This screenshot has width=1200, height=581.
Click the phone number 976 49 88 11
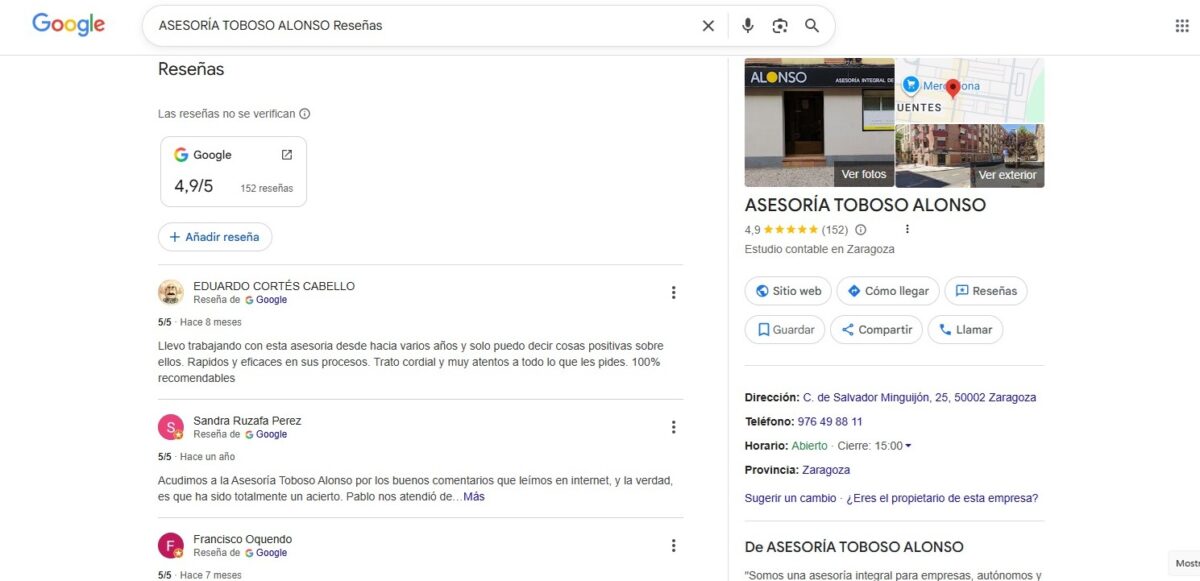point(831,422)
